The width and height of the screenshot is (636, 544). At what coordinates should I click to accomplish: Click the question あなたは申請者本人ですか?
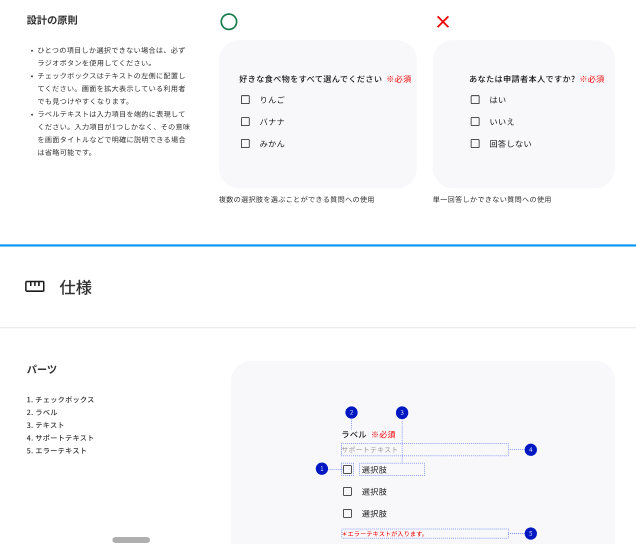522,79
